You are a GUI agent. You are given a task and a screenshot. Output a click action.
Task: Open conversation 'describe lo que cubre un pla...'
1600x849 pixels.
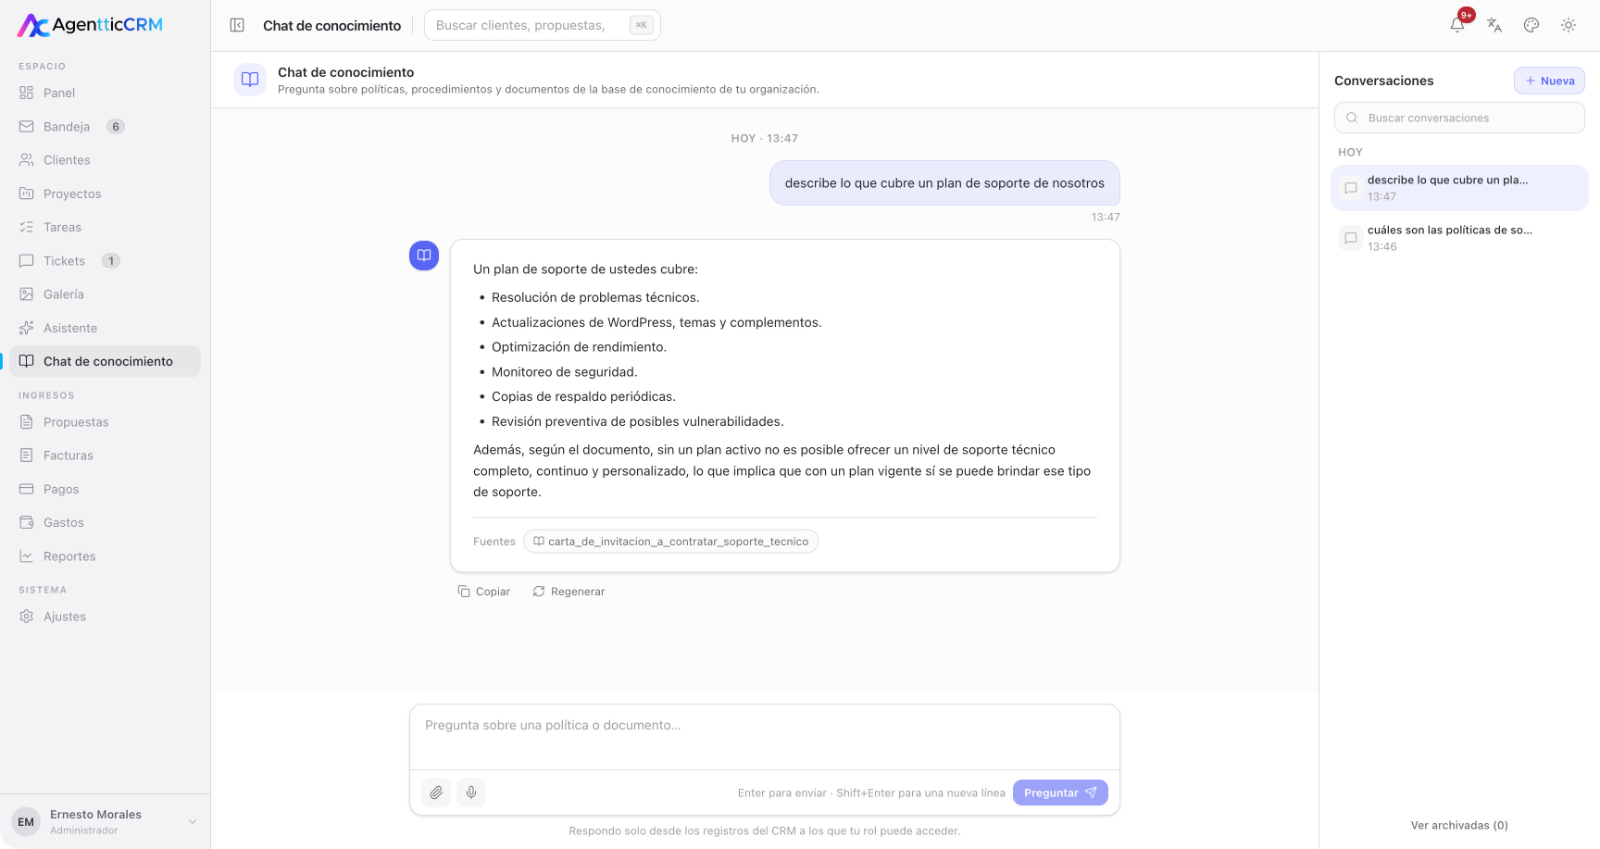pyautogui.click(x=1460, y=188)
